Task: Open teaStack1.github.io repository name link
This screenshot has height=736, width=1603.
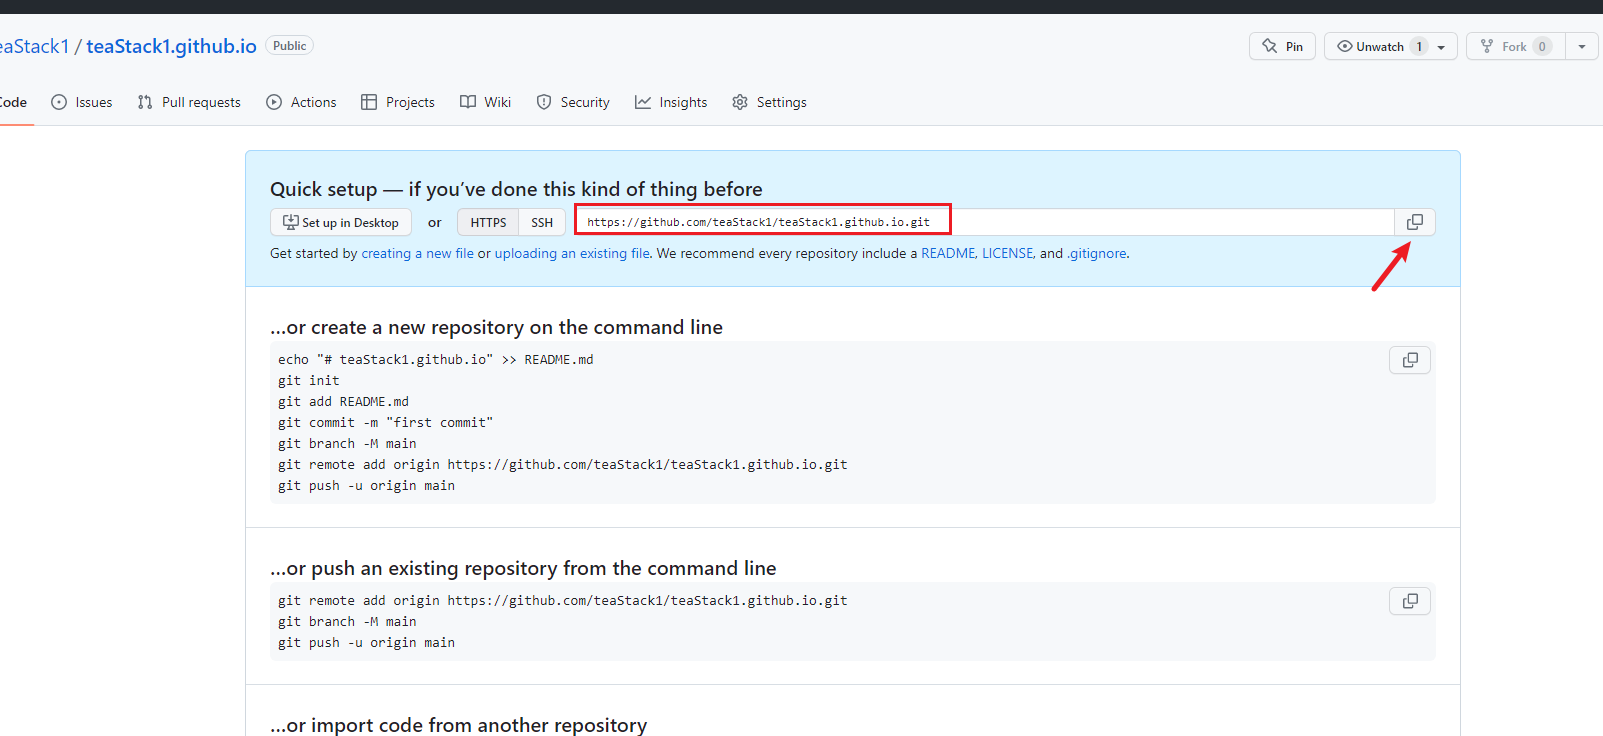Action: (171, 46)
